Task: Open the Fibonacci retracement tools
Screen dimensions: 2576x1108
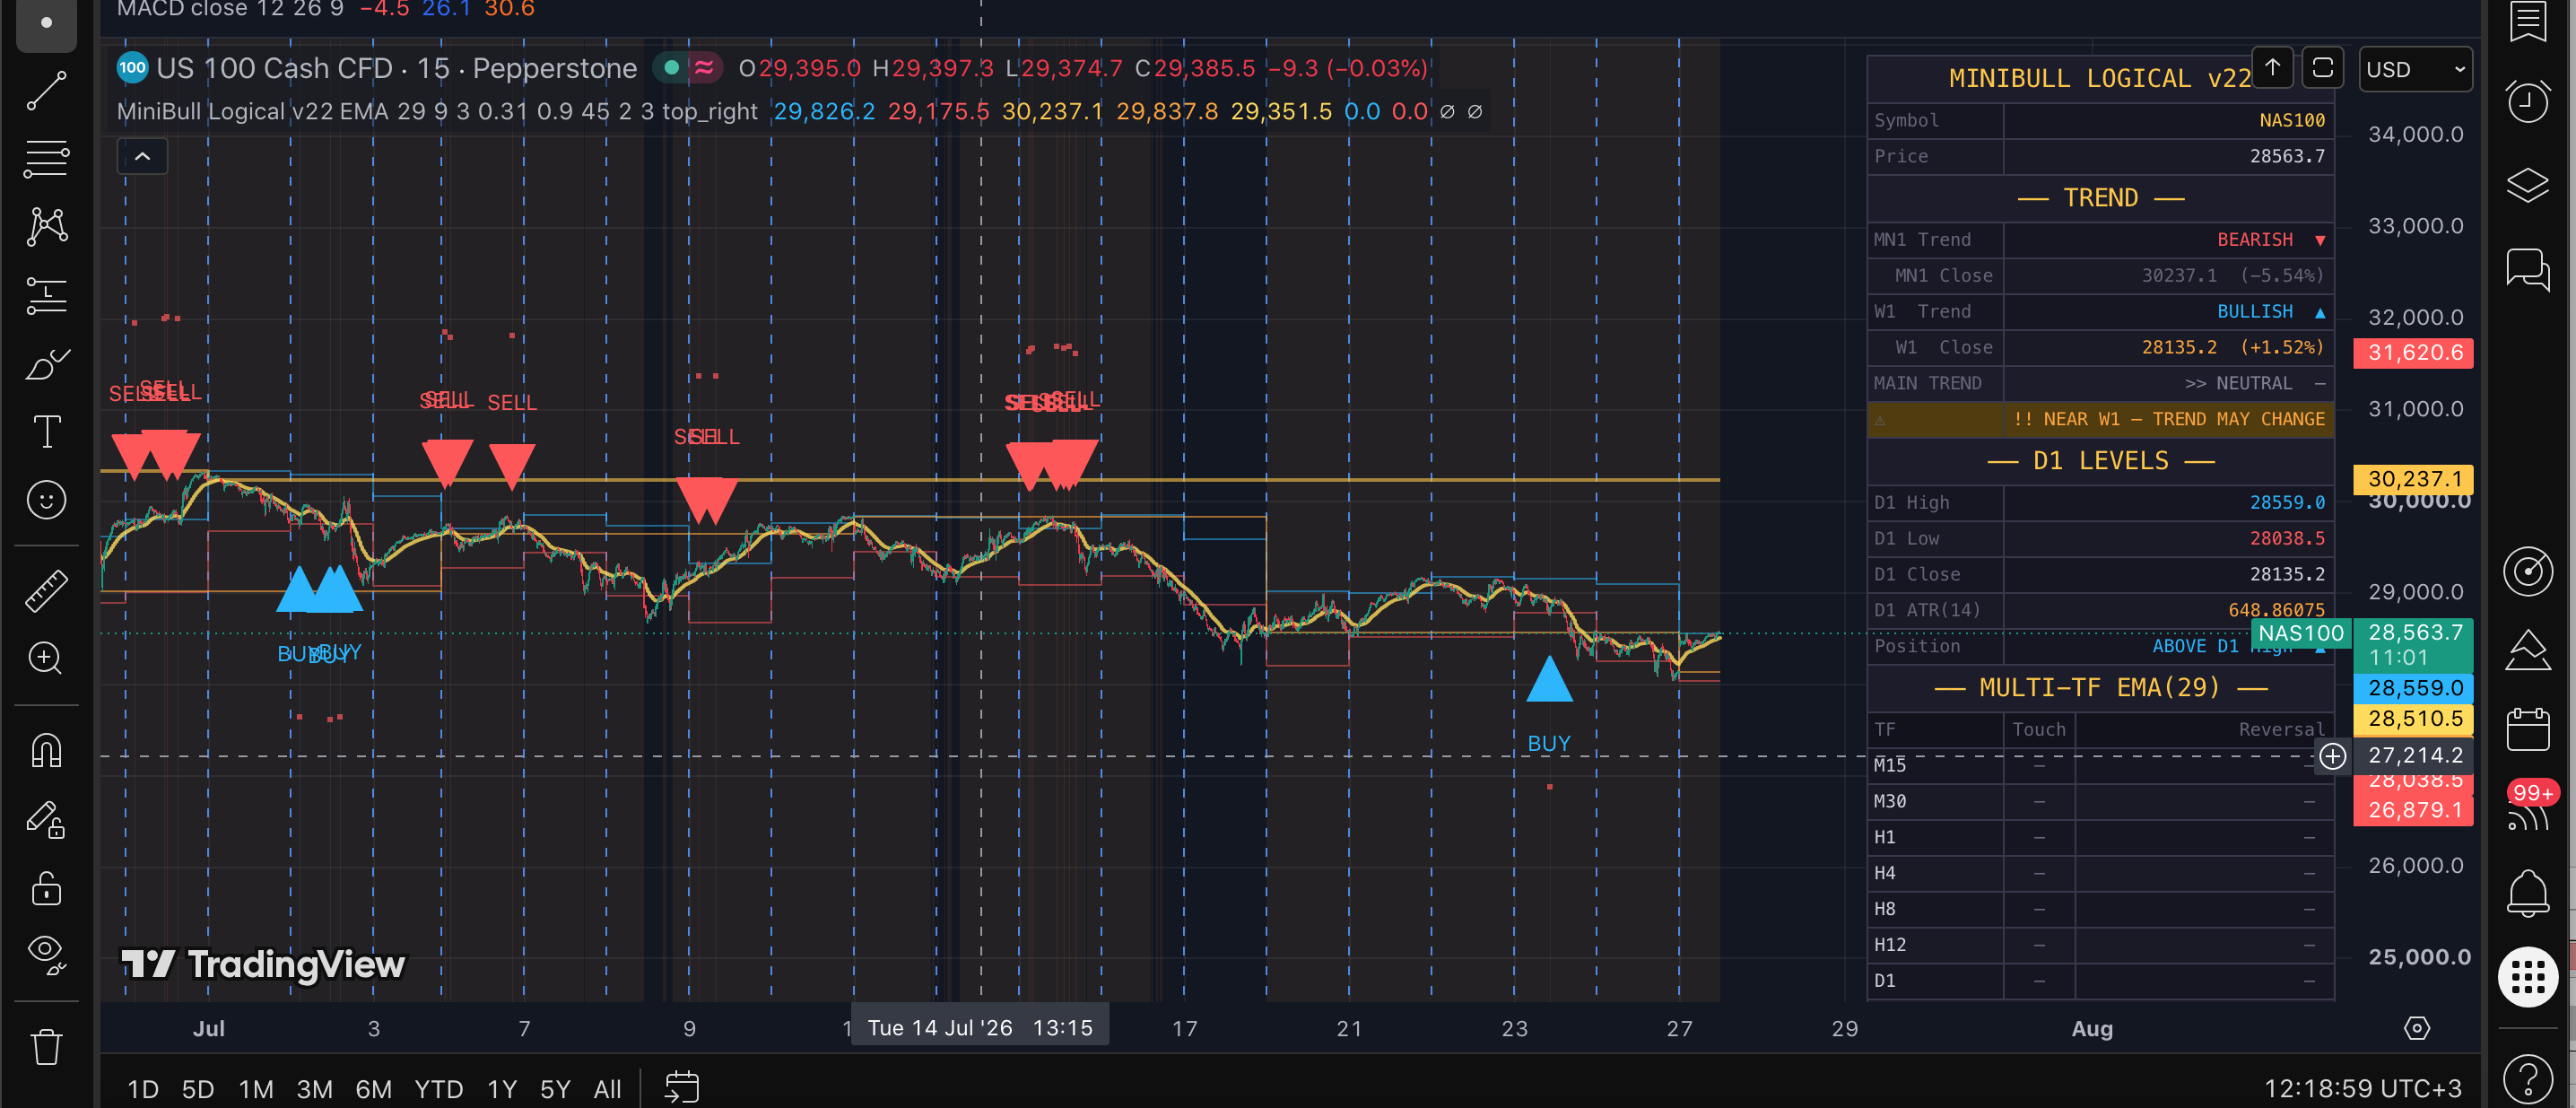Action: (x=46, y=159)
